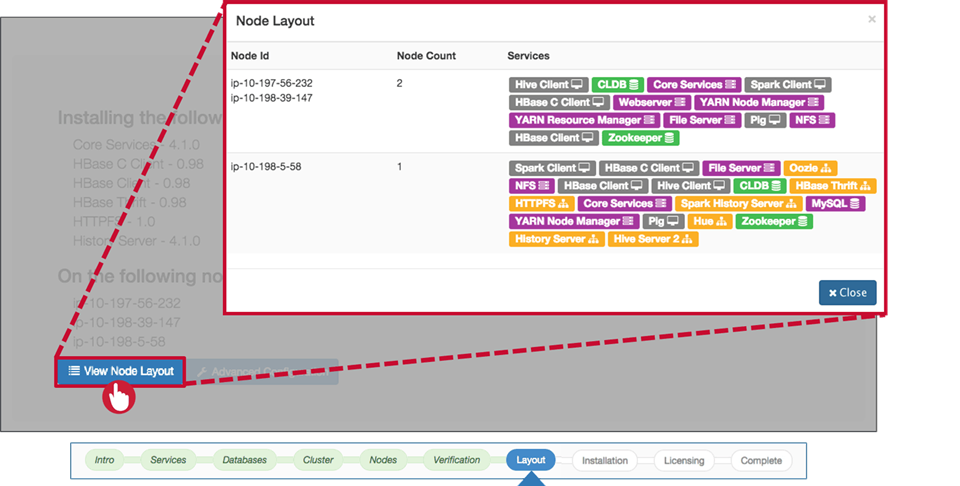Click the Hive Server 2 badge
This screenshot has width=960, height=486.
pyautogui.click(x=653, y=239)
